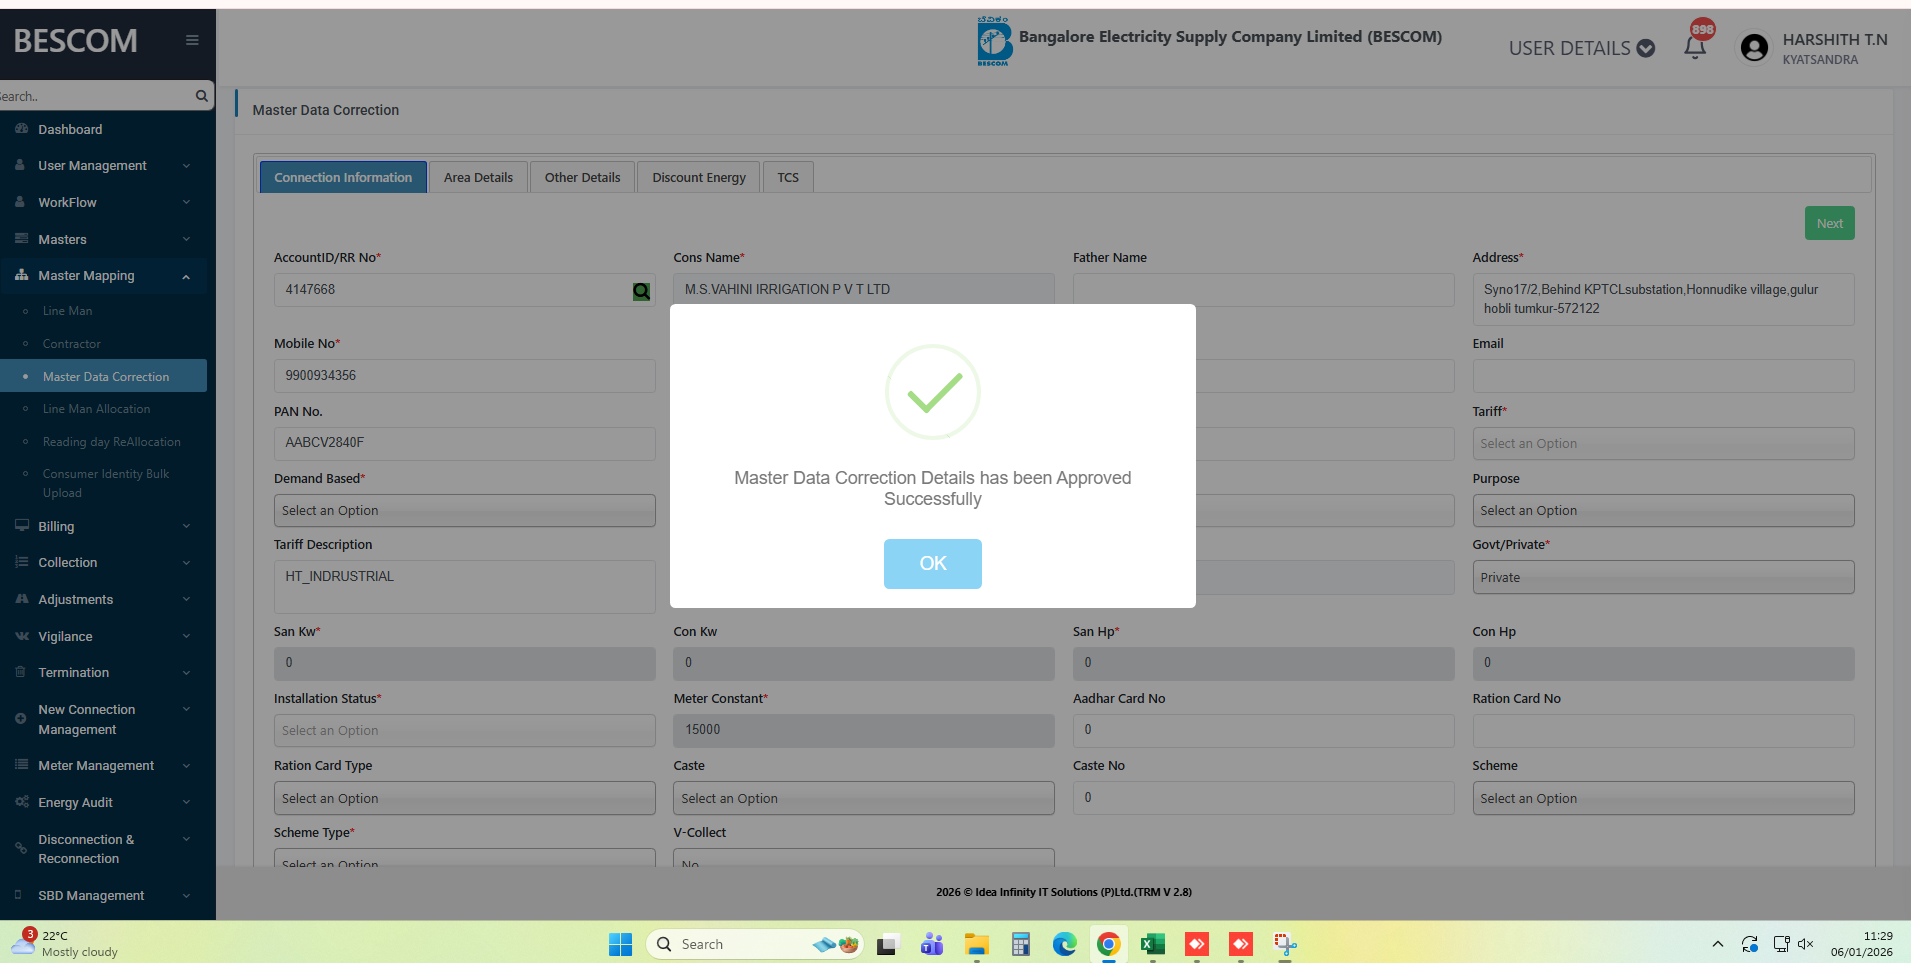
Task: Click the sidebar search magnifier icon
Action: [x=201, y=96]
